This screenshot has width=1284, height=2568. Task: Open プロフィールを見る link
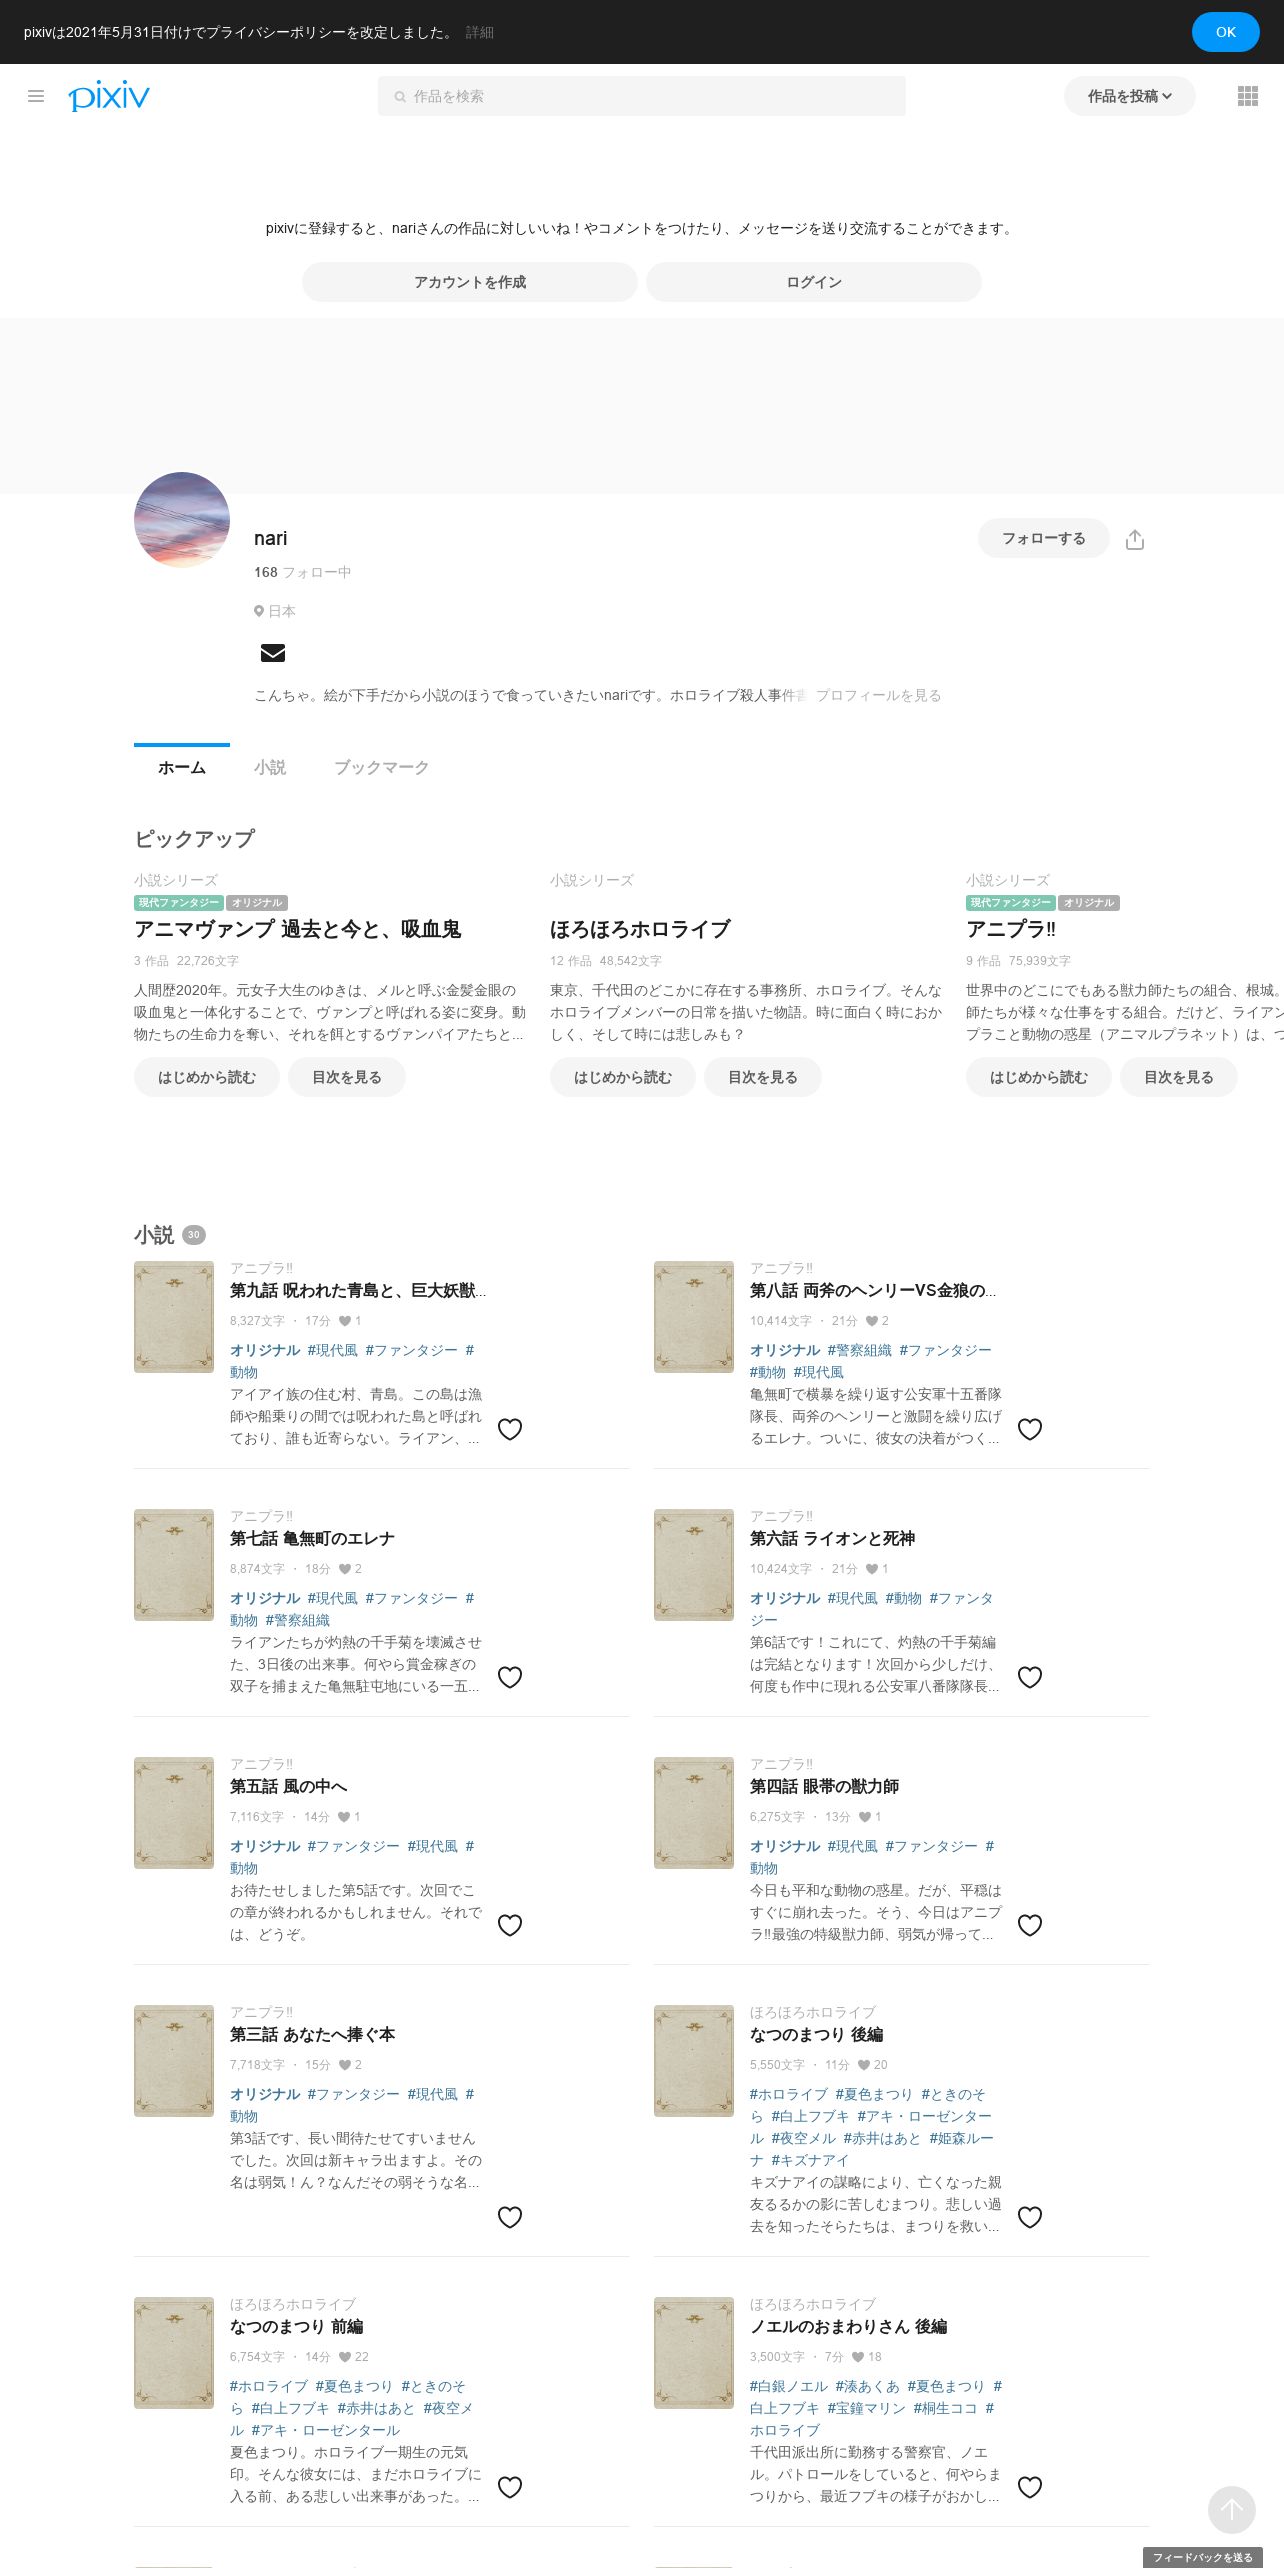pyautogui.click(x=878, y=695)
